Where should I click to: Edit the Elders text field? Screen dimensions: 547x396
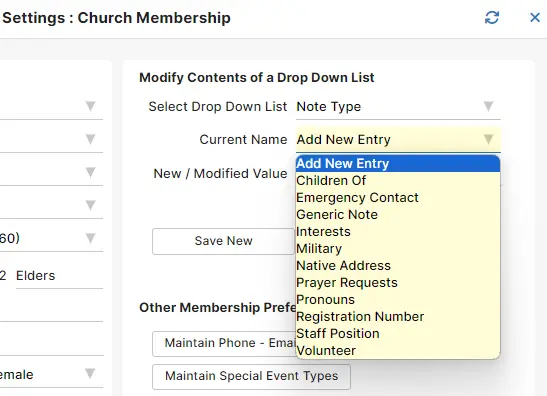59,276
